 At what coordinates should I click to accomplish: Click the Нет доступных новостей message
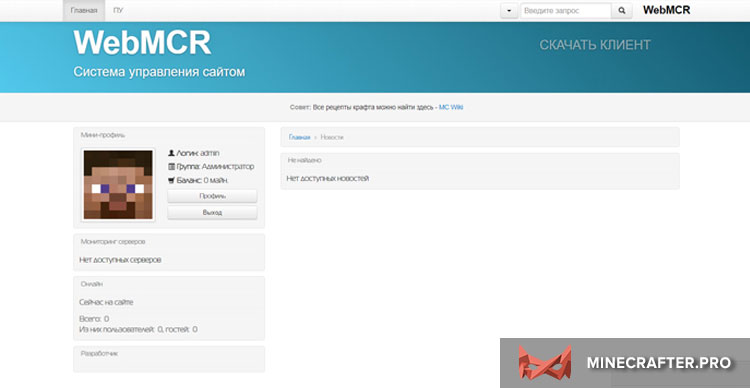click(x=328, y=178)
